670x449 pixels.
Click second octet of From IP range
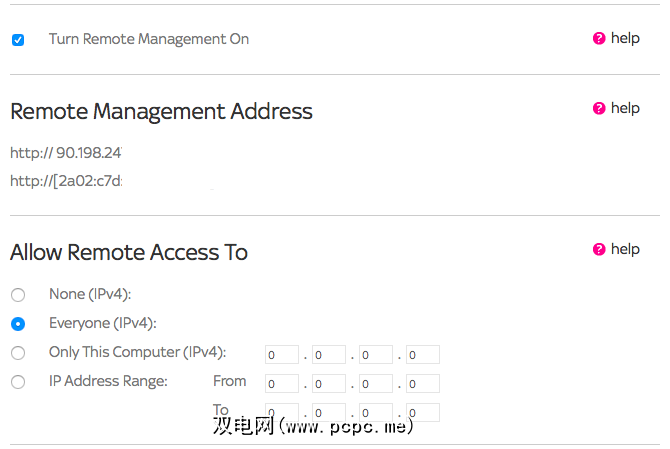329,383
